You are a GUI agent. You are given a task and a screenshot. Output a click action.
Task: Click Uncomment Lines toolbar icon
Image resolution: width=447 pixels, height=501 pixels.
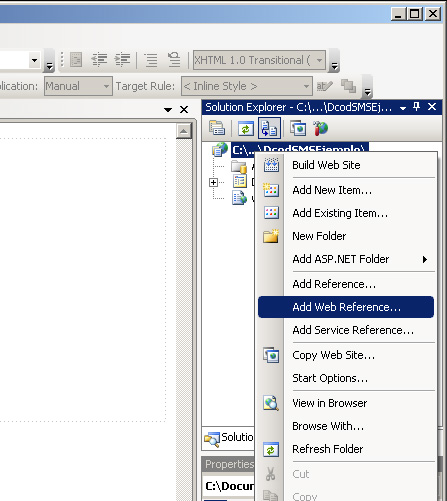[174, 60]
